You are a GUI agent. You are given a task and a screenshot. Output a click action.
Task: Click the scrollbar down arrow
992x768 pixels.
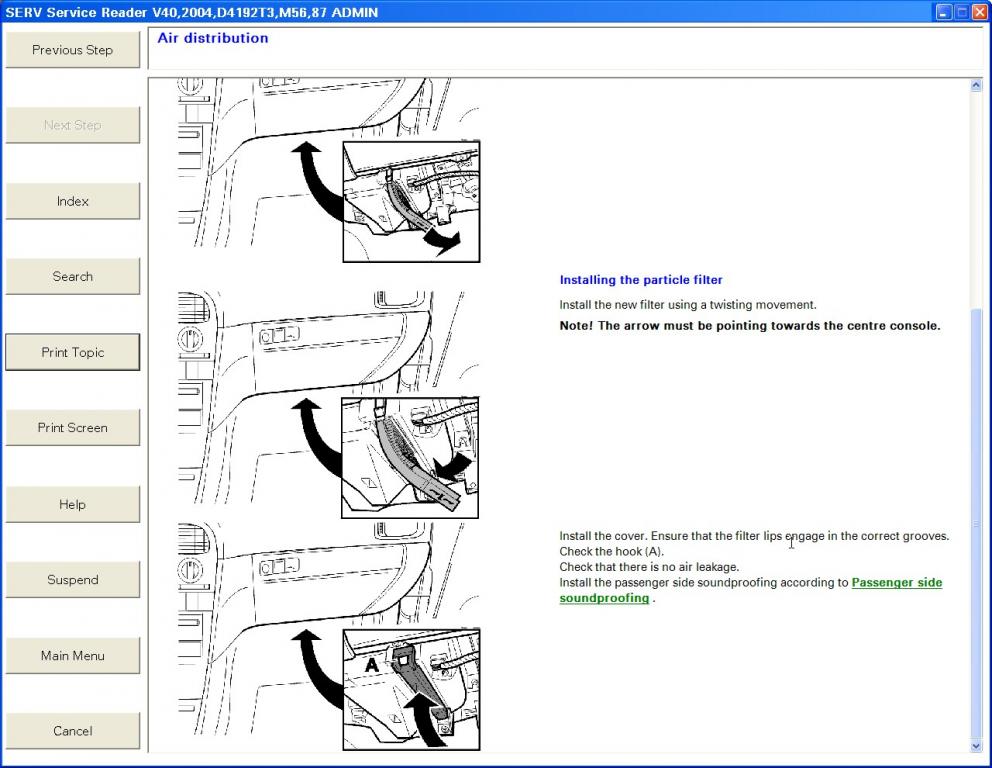976,746
